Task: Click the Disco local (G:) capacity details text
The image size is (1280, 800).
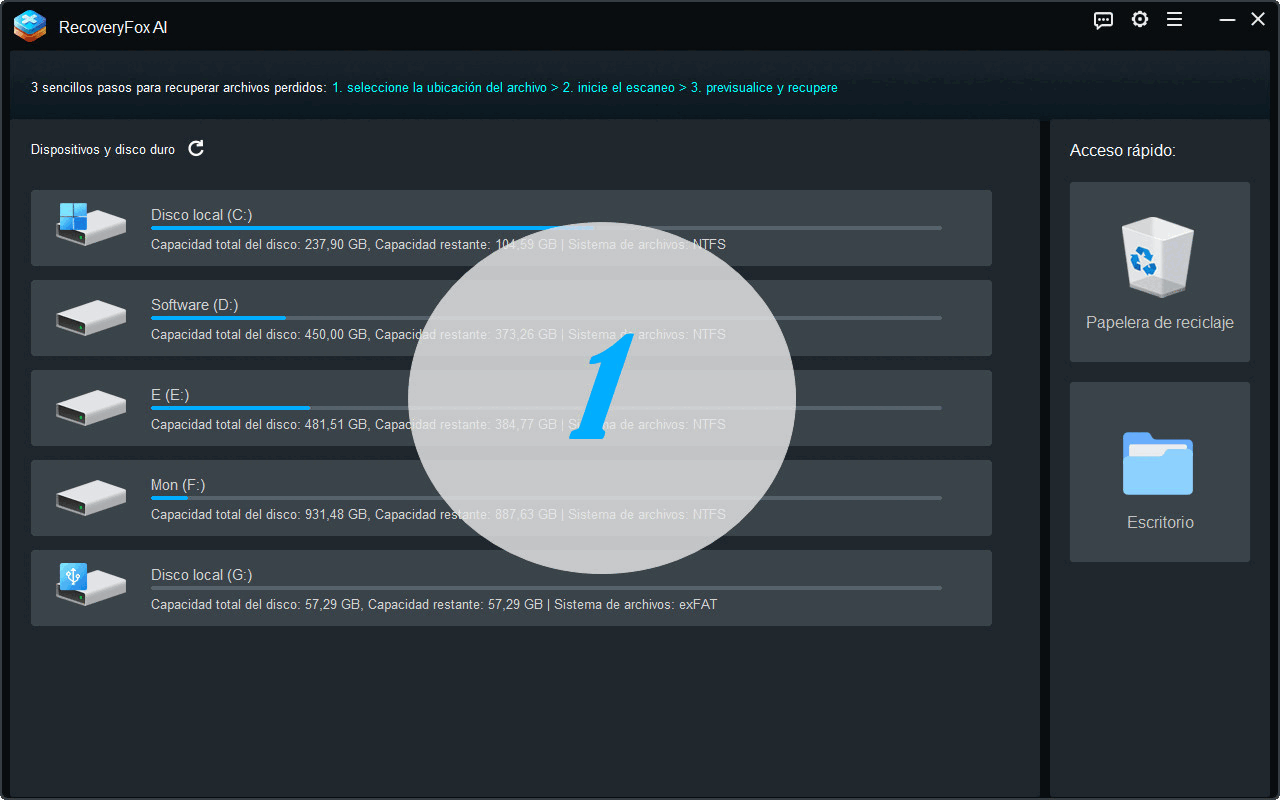Action: [433, 605]
